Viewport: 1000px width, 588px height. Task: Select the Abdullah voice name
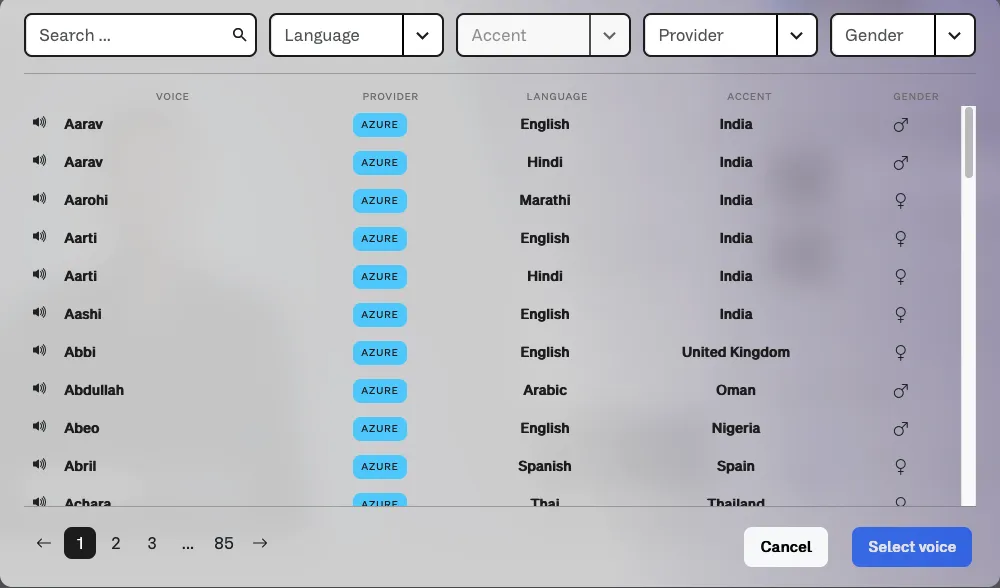(x=94, y=390)
